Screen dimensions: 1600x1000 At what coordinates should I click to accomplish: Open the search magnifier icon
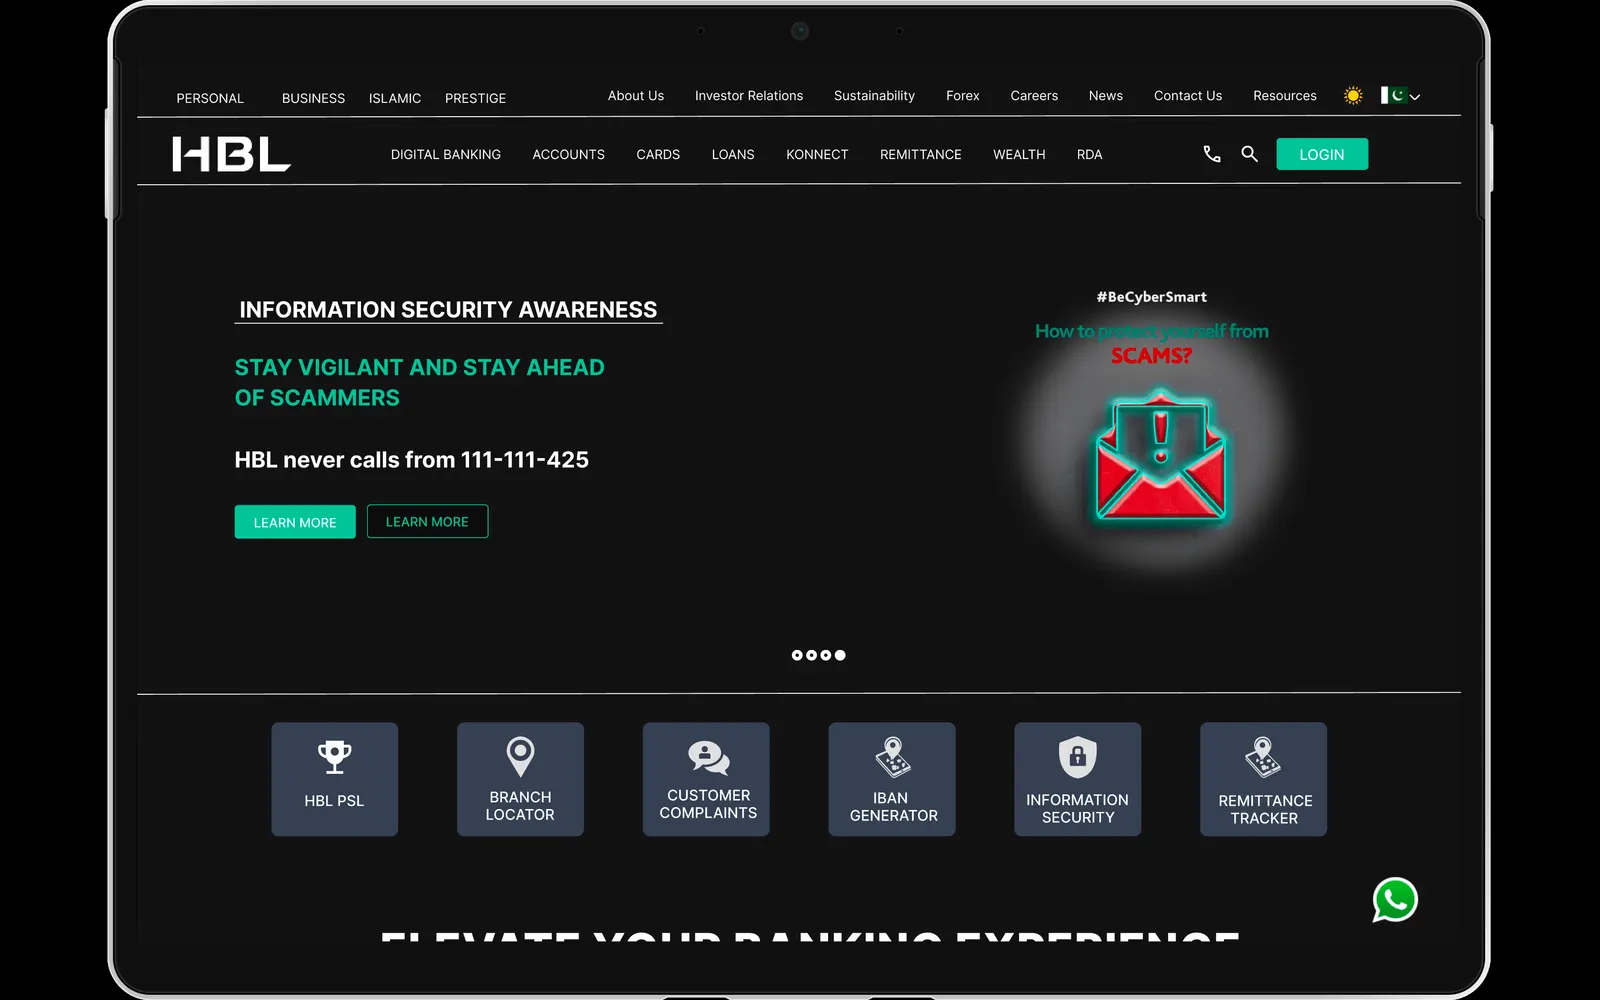pyautogui.click(x=1249, y=154)
